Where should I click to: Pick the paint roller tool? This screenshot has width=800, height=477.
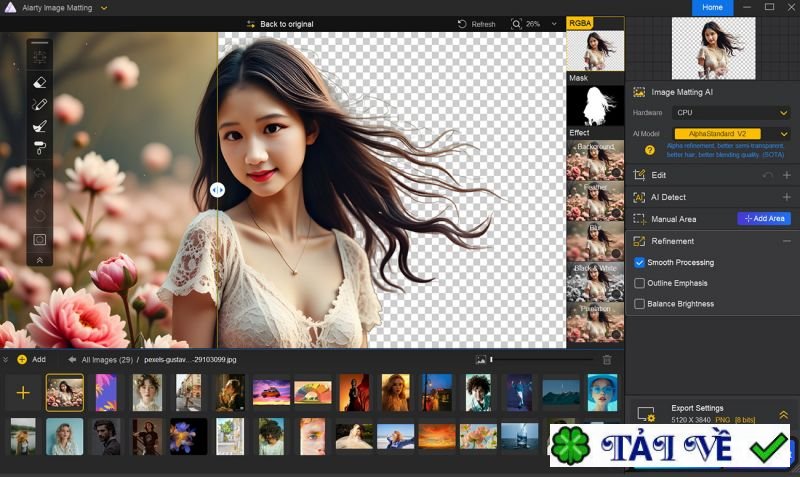40,148
